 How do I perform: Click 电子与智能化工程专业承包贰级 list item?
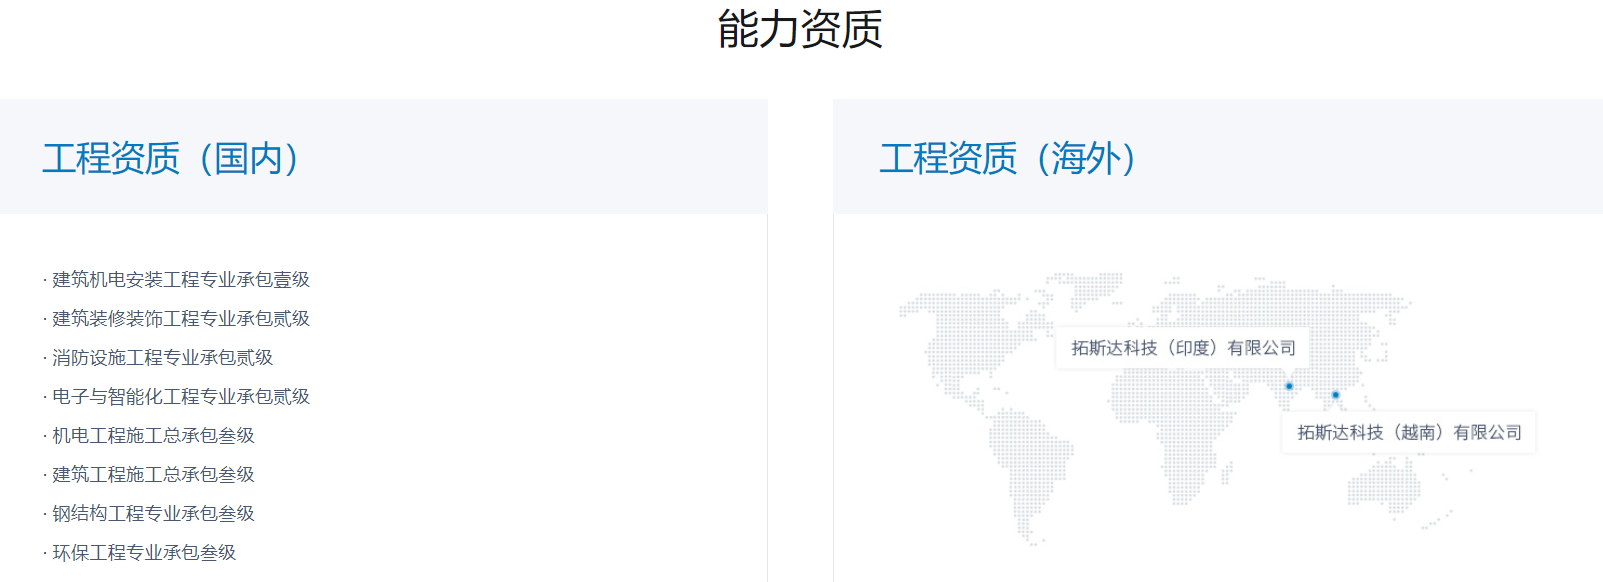pyautogui.click(x=177, y=396)
